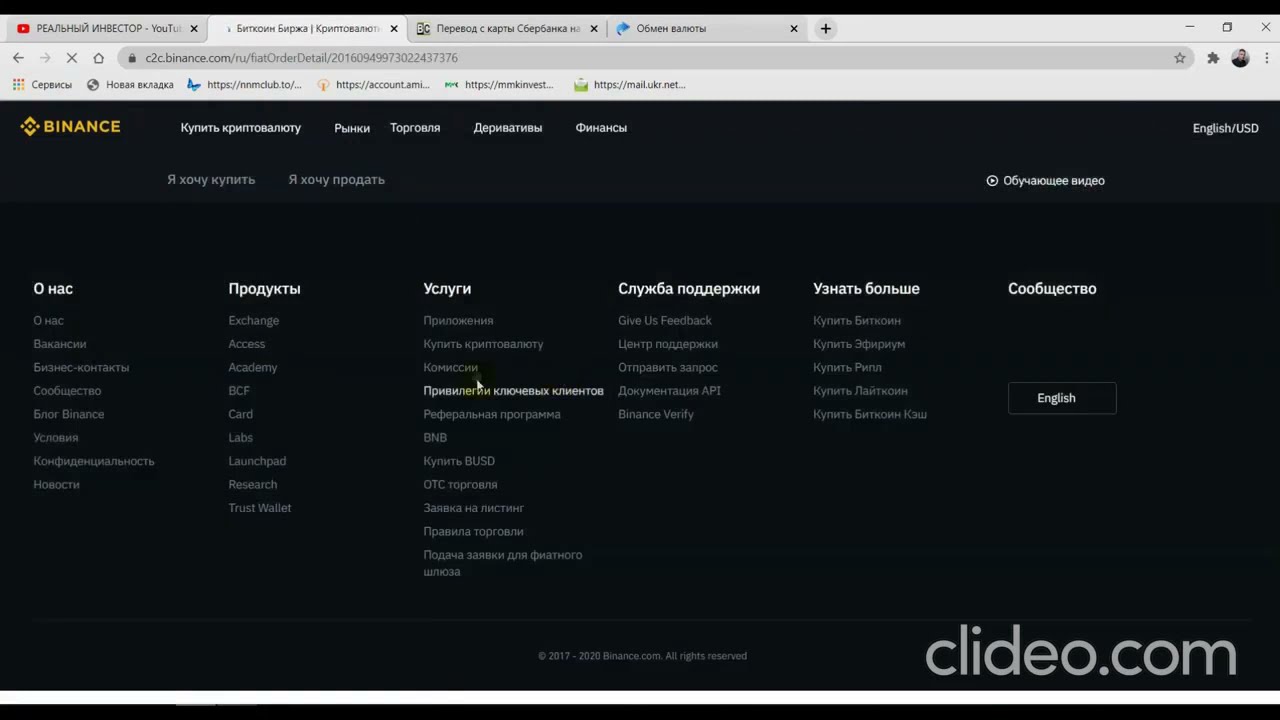The width and height of the screenshot is (1280, 720).
Task: Open the Реферальная программа link
Action: pos(492,414)
